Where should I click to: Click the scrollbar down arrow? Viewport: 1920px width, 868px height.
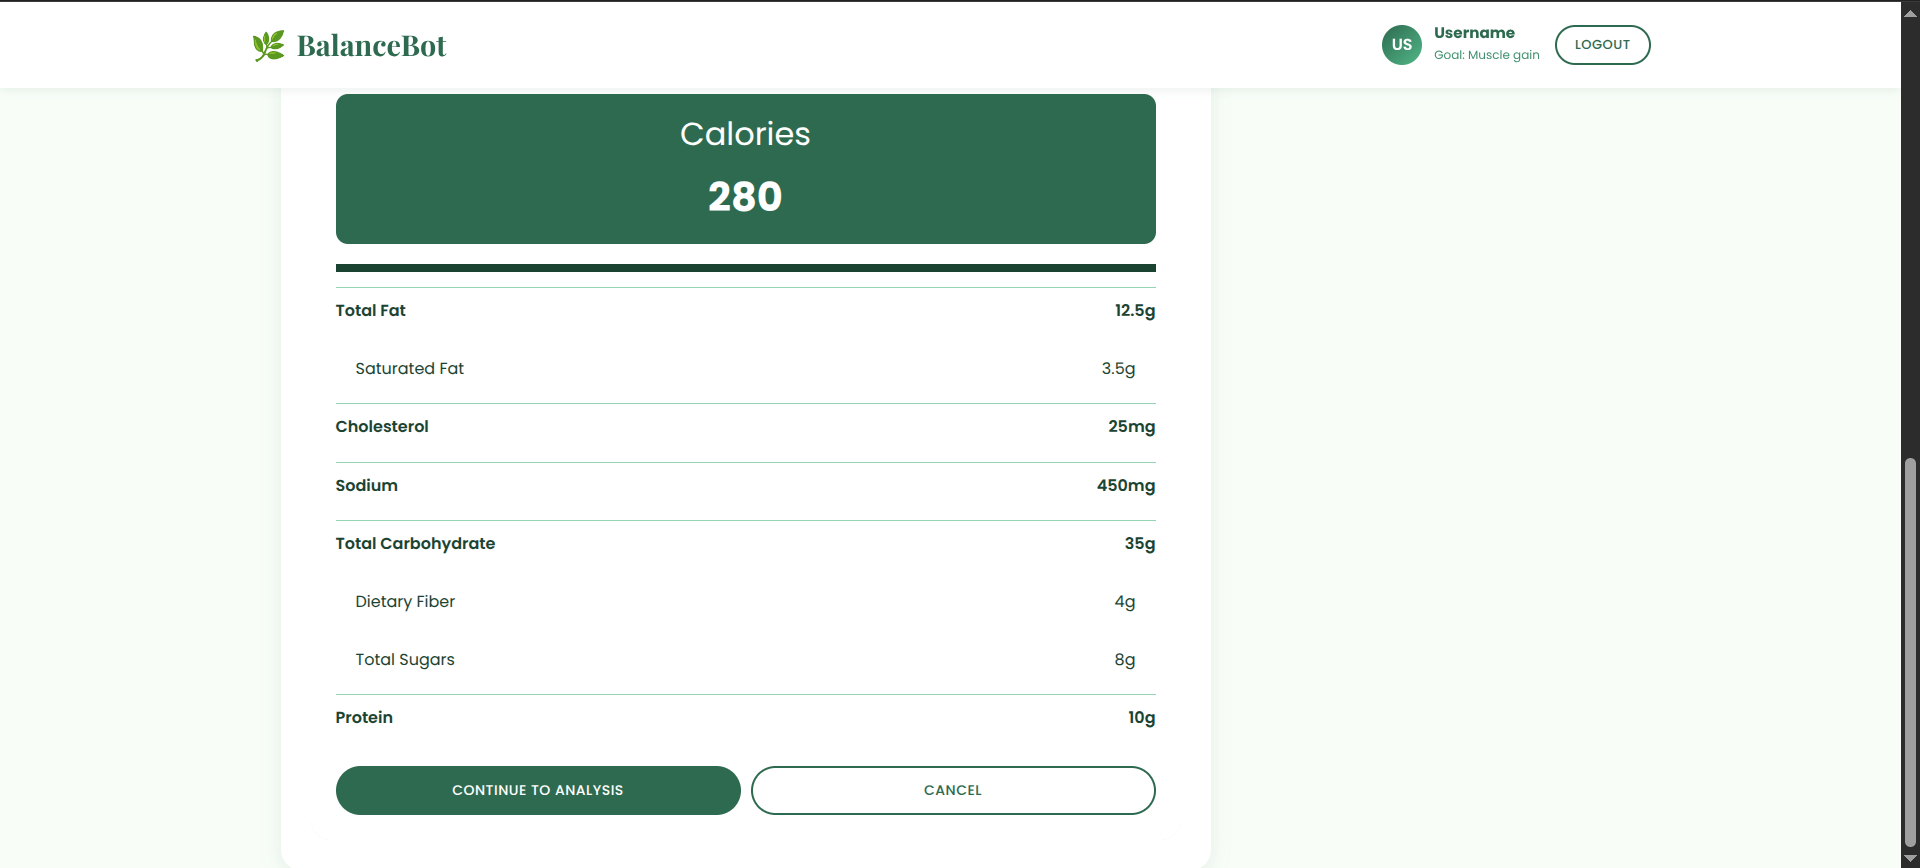point(1910,859)
